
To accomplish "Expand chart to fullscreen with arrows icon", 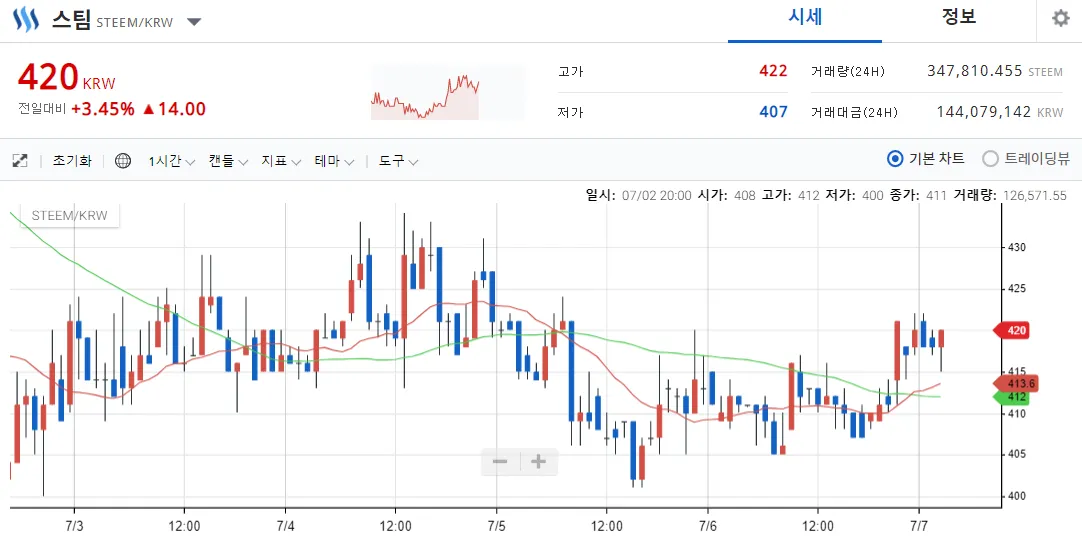I will coord(20,161).
